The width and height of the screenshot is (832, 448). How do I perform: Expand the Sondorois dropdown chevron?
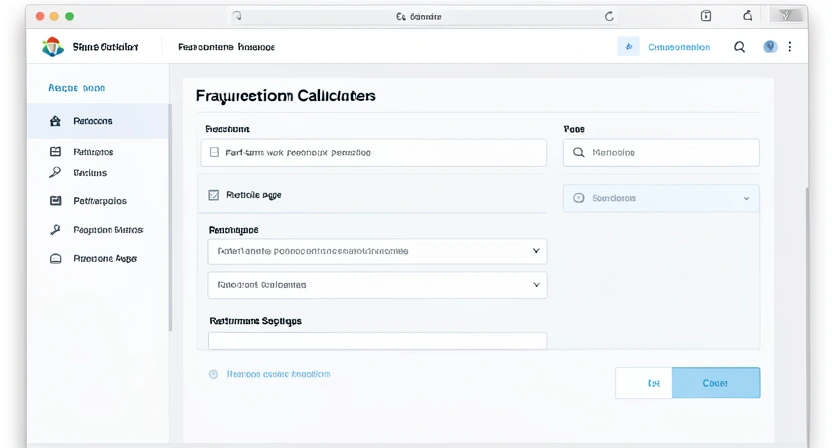[x=747, y=199]
